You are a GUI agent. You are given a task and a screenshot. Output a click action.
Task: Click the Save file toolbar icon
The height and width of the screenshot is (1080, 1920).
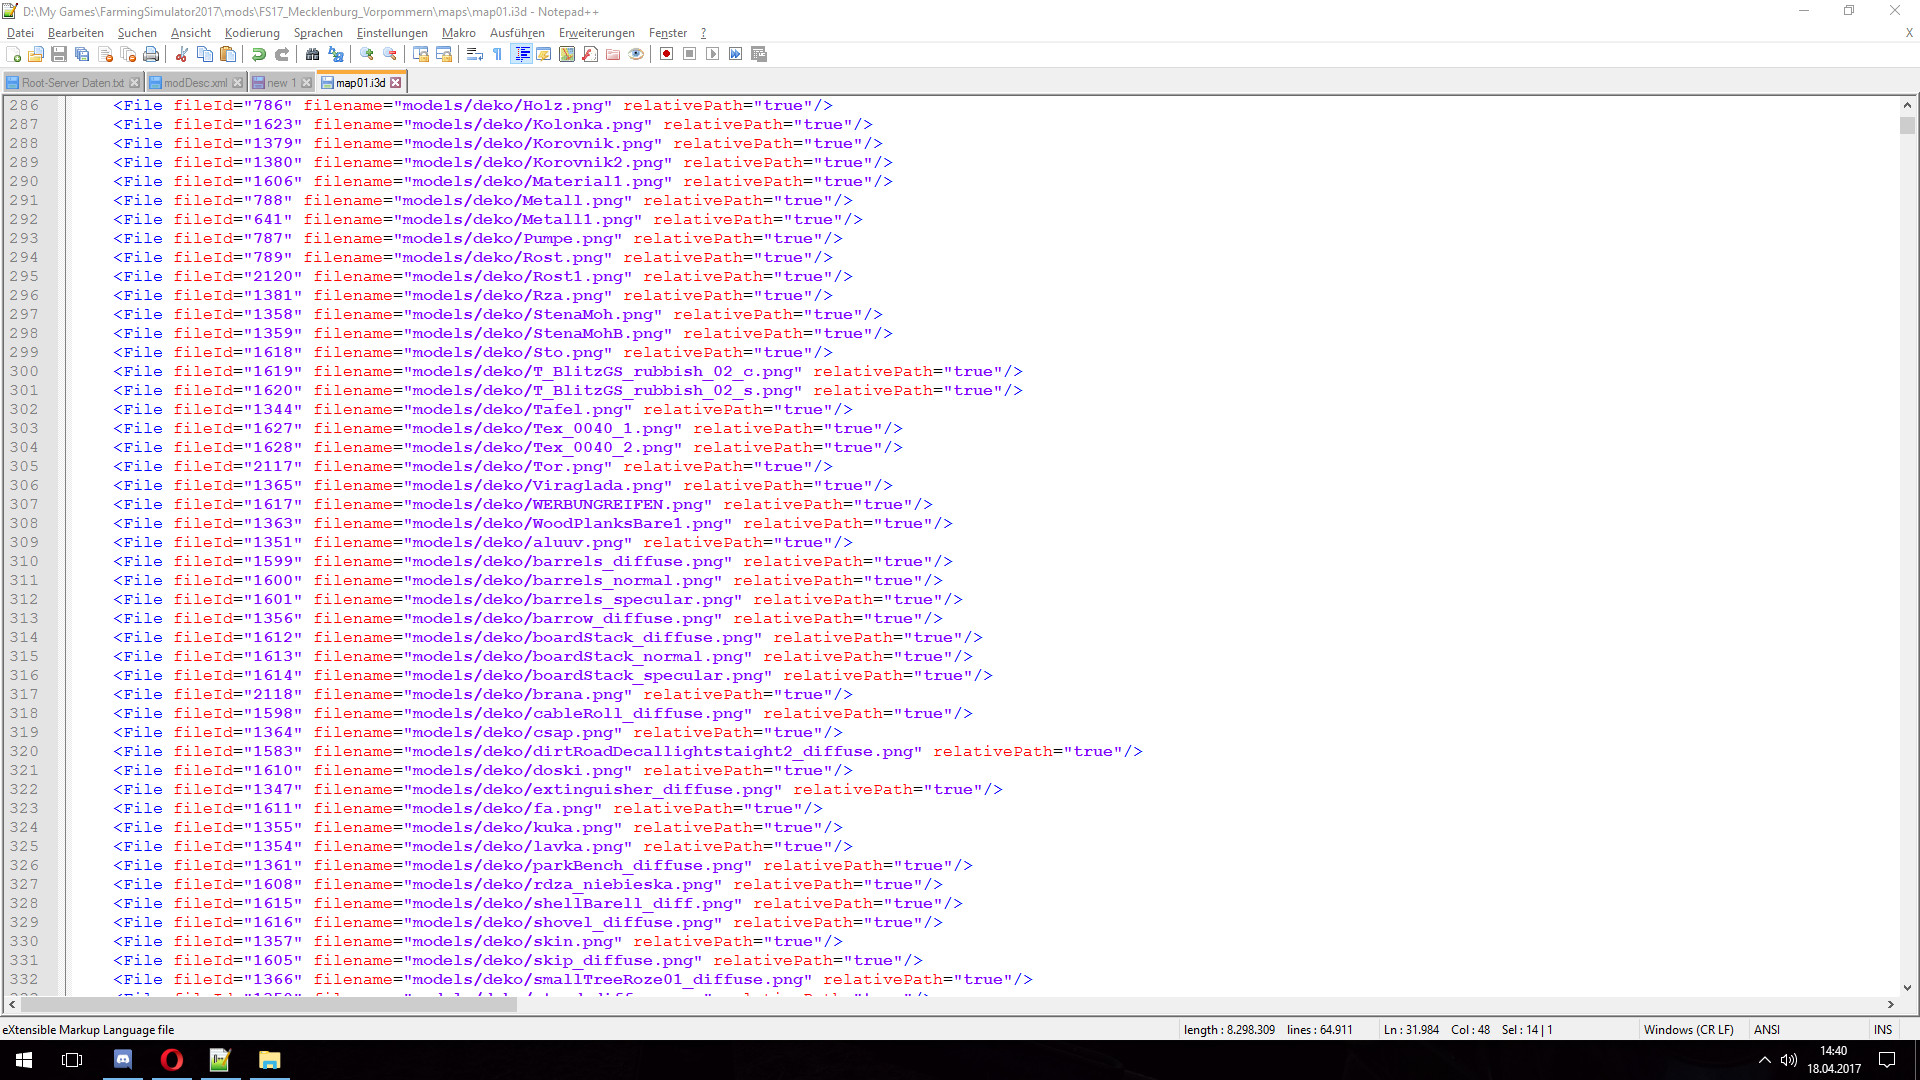[x=59, y=54]
